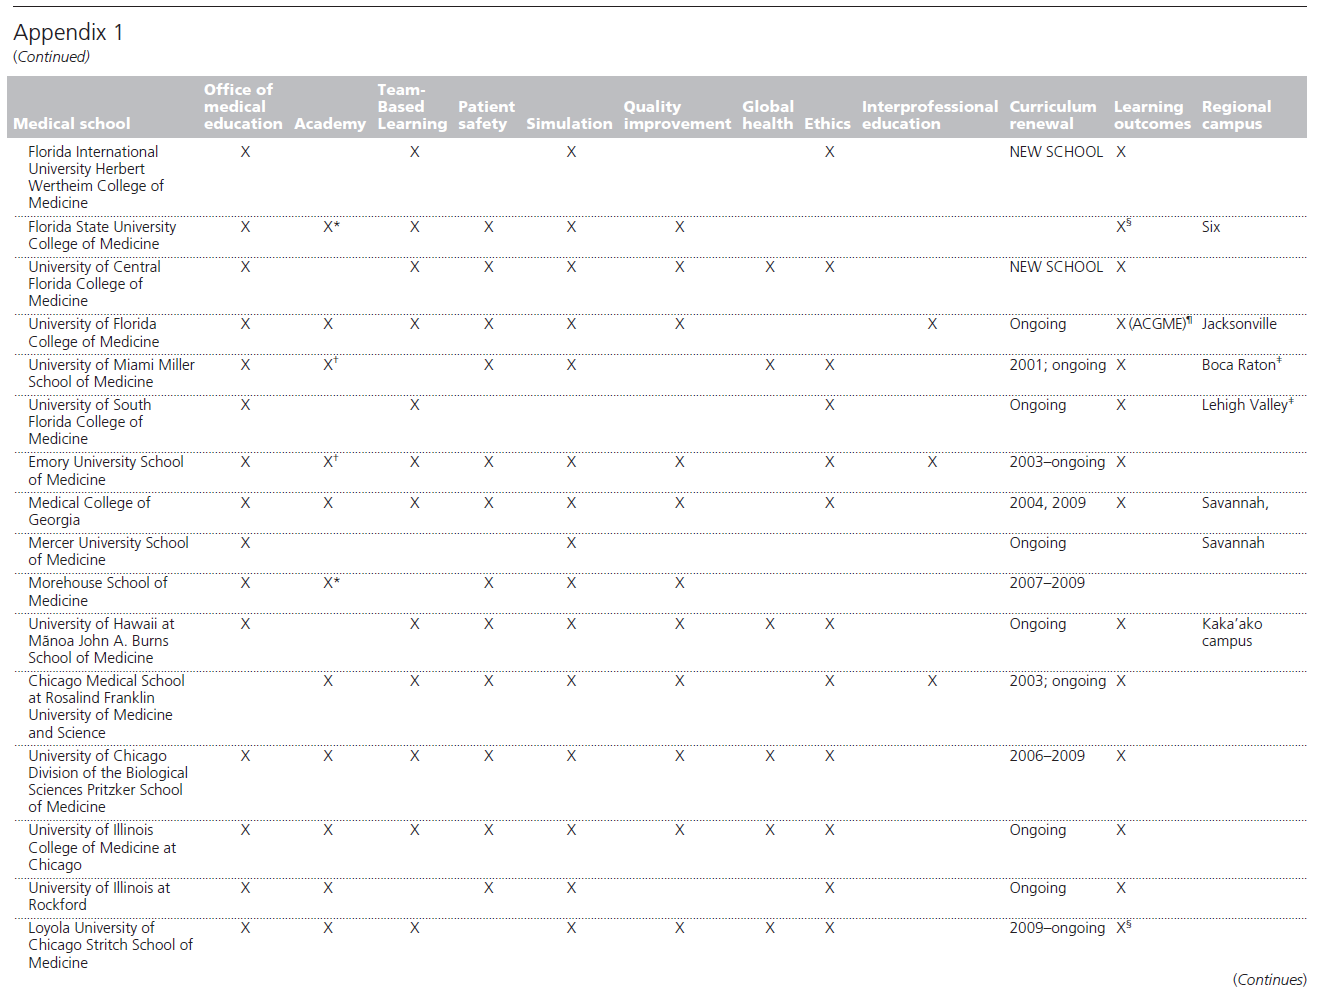Click Ongoing in University of South Florida row
This screenshot has width=1319, height=989.
(1037, 405)
